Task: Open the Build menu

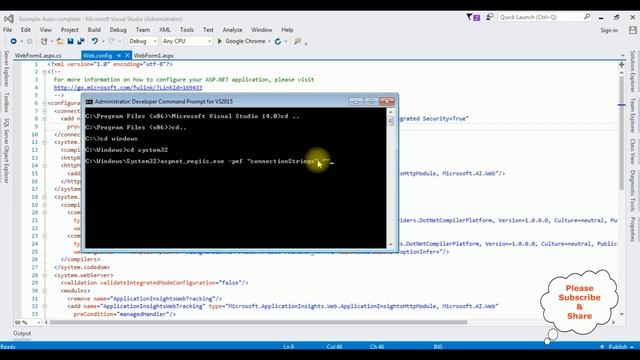Action: pyautogui.click(x=94, y=30)
